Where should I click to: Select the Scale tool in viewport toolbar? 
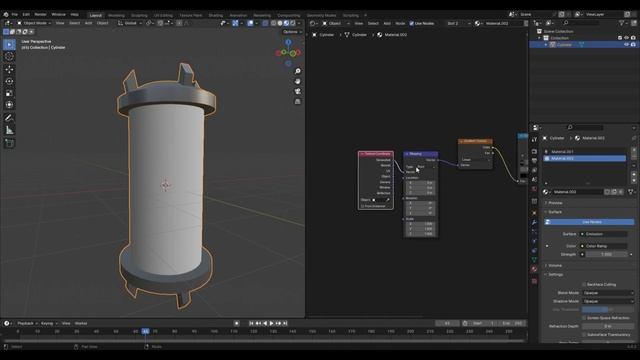click(9, 93)
